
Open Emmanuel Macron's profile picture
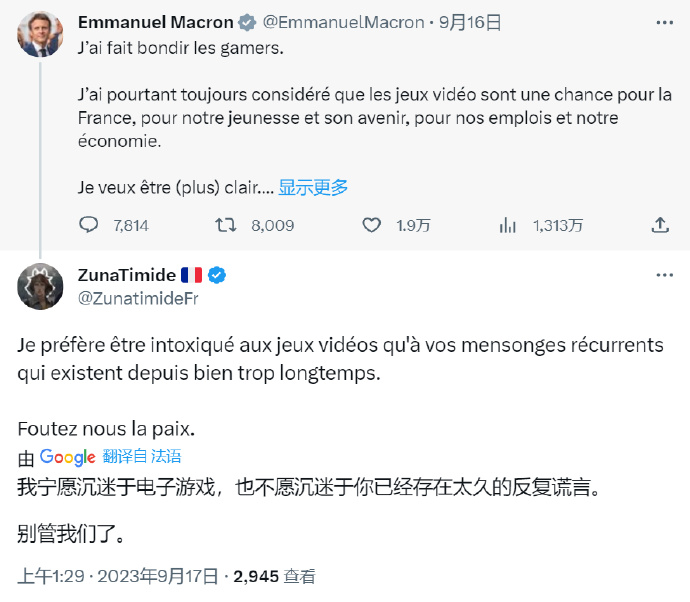pyautogui.click(x=40, y=33)
